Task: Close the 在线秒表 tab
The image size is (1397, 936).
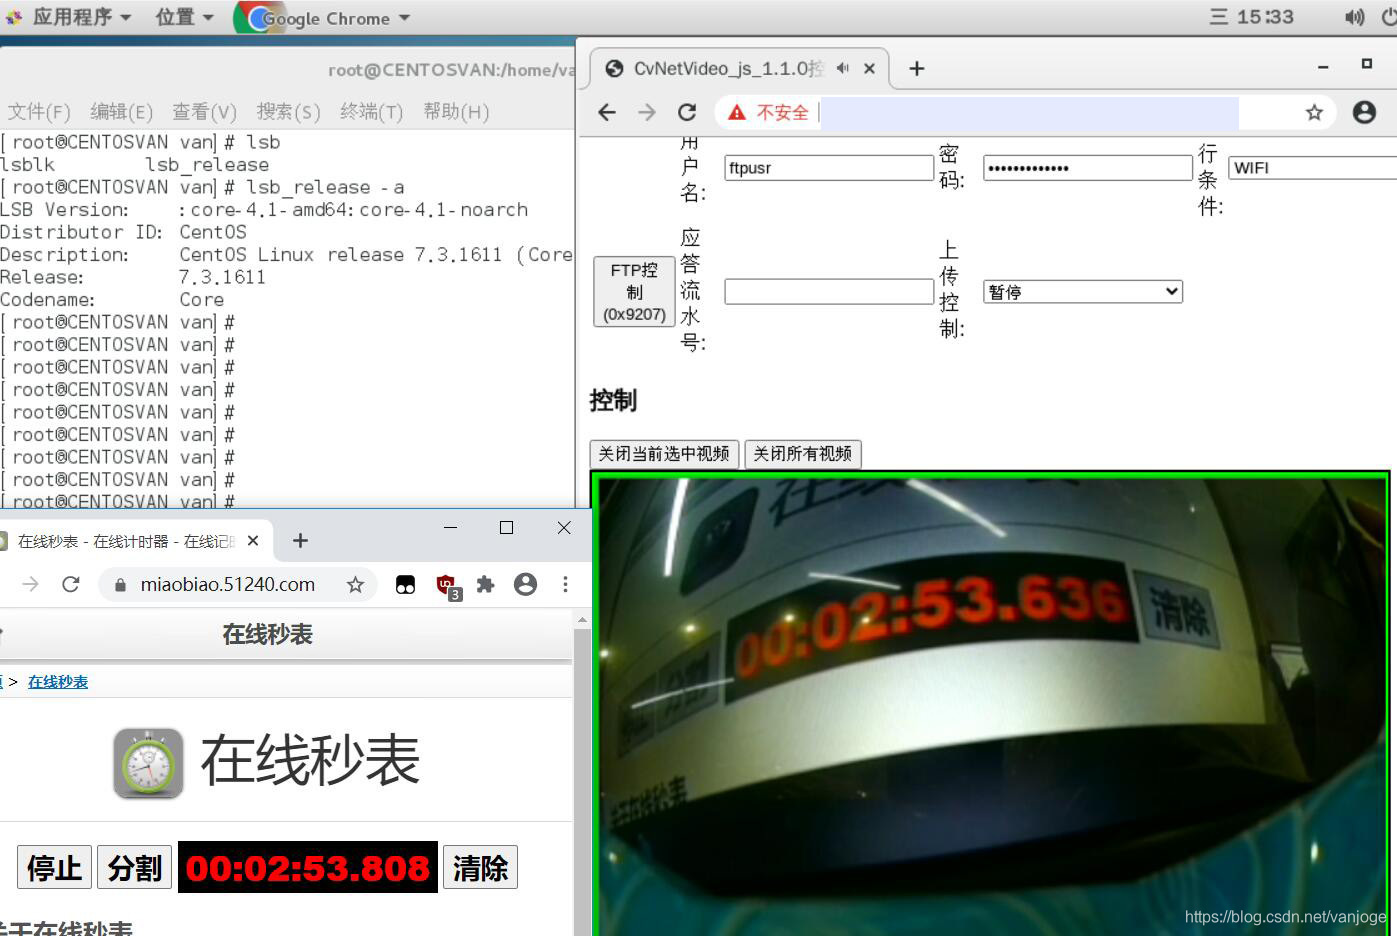Action: point(253,541)
